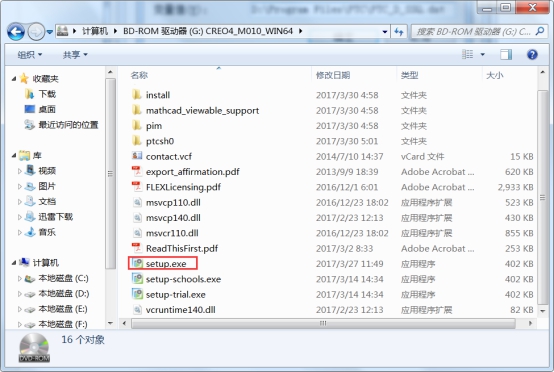Click the search magnifier icon
The image size is (554, 372).
click(540, 31)
